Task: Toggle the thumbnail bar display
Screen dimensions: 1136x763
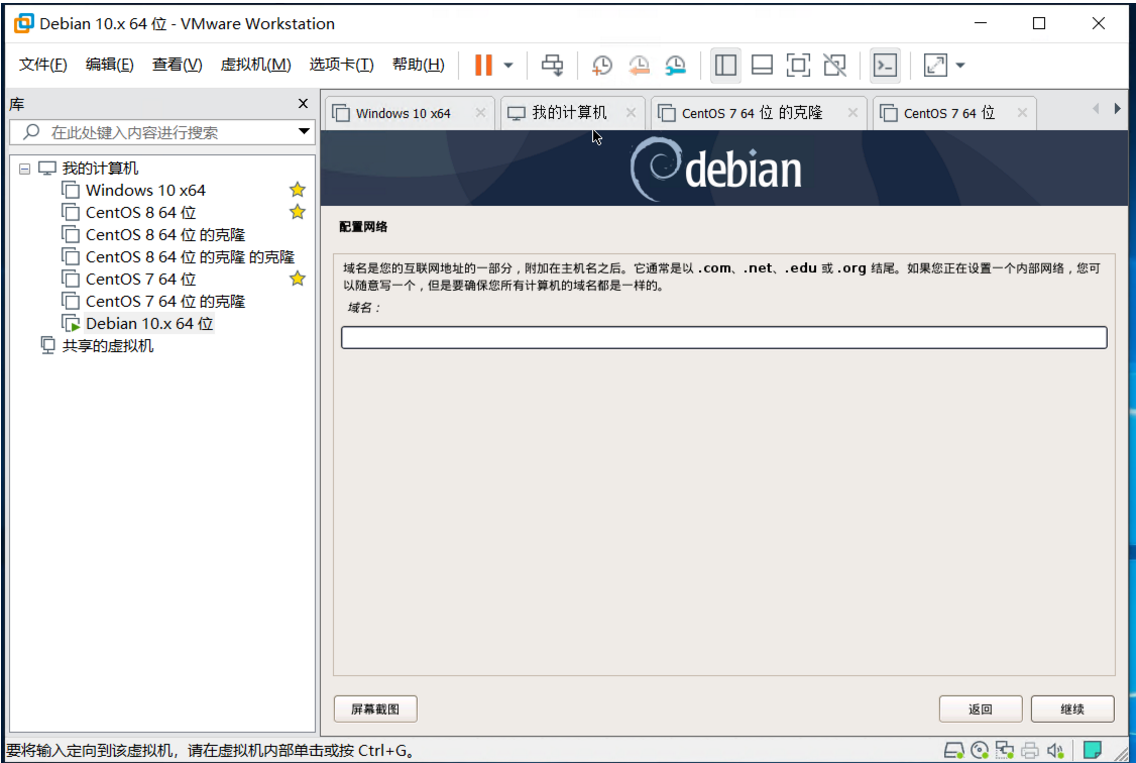Action: click(x=762, y=65)
